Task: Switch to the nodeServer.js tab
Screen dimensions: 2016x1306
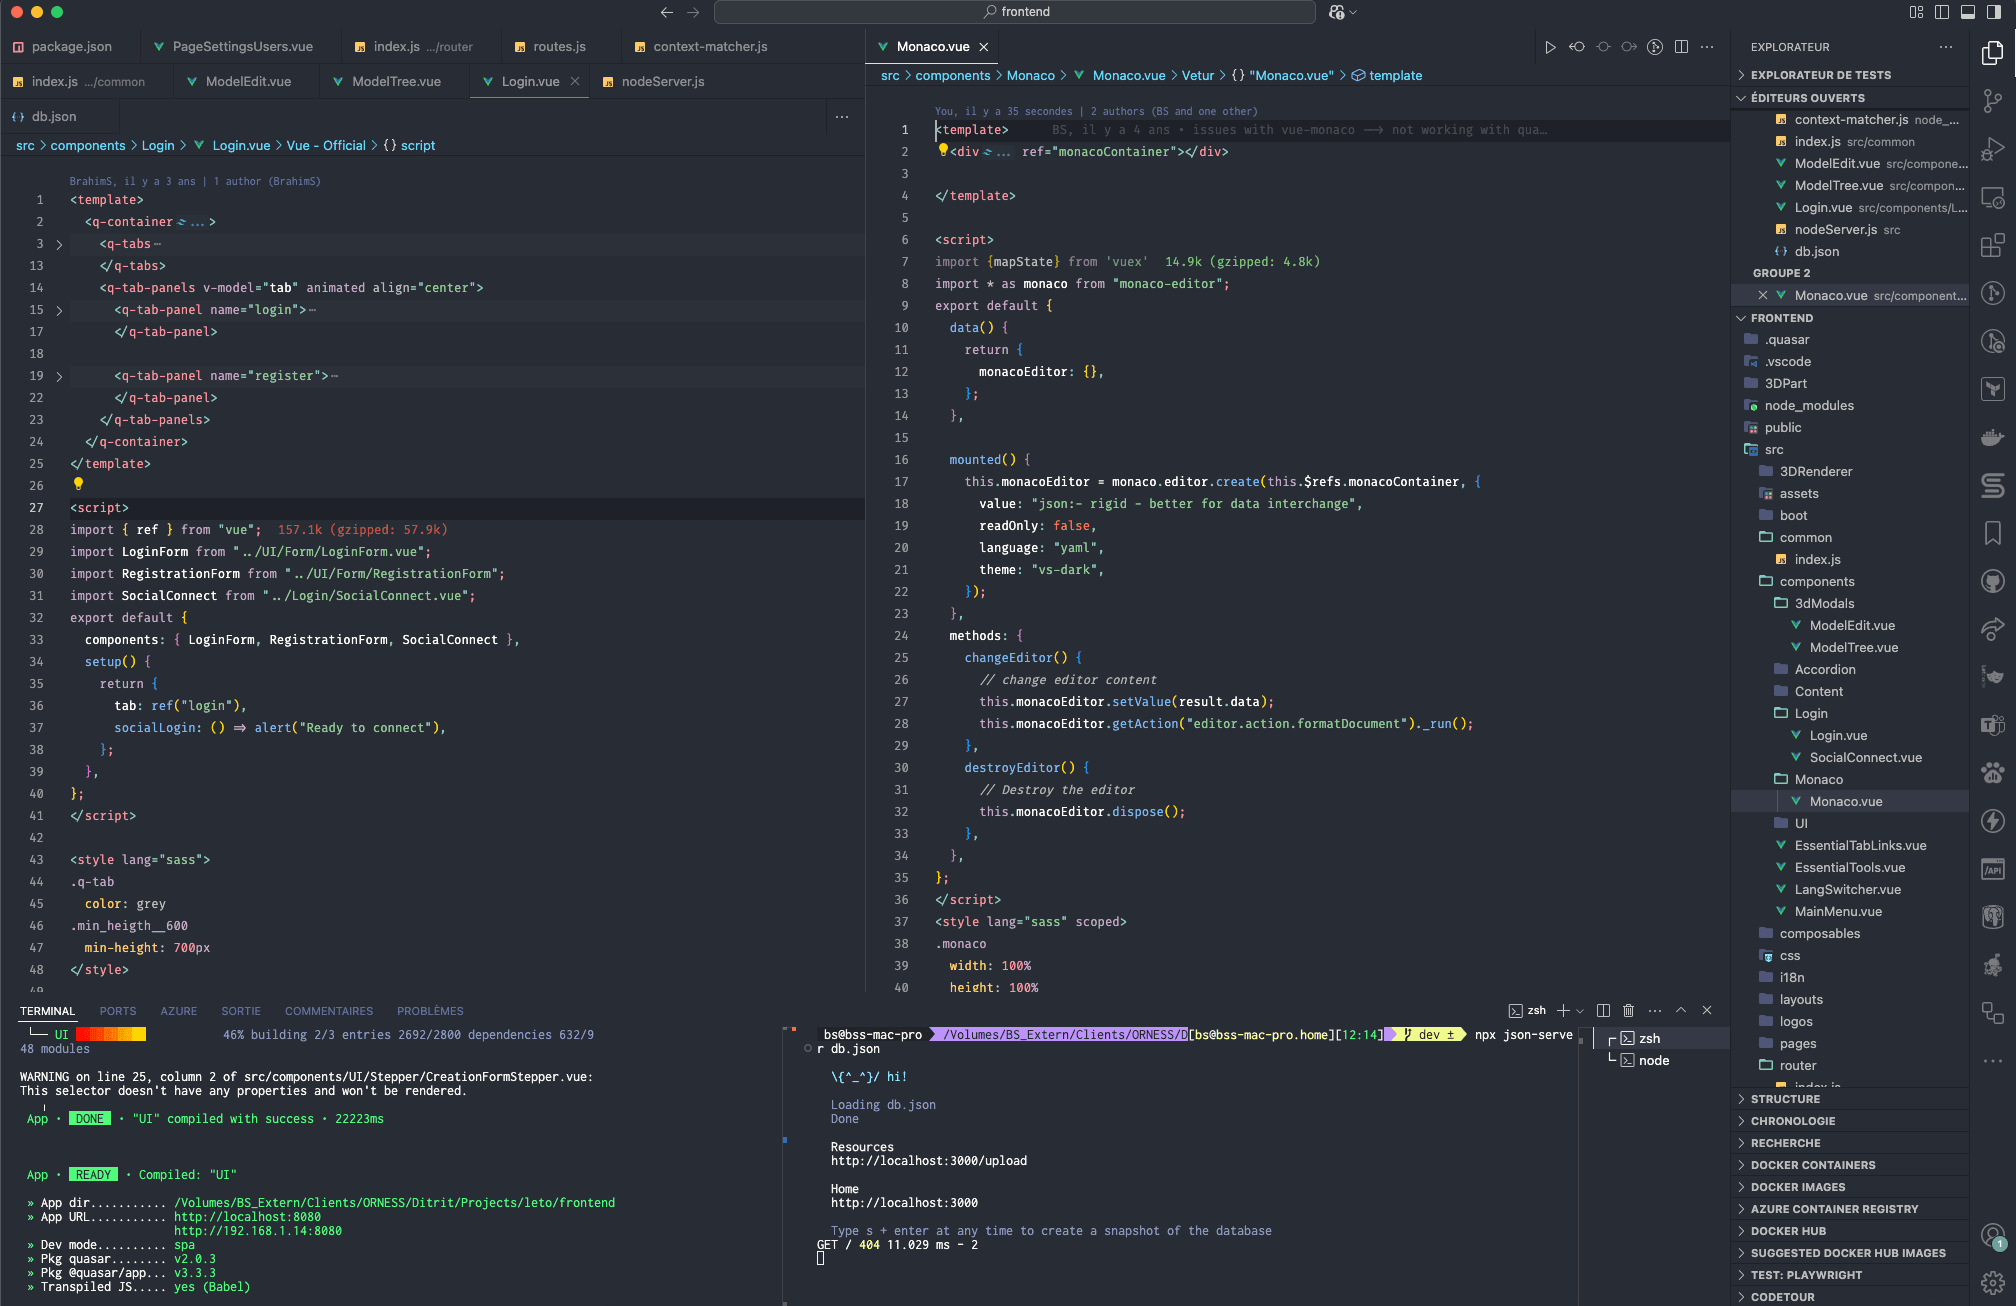Action: coord(662,82)
